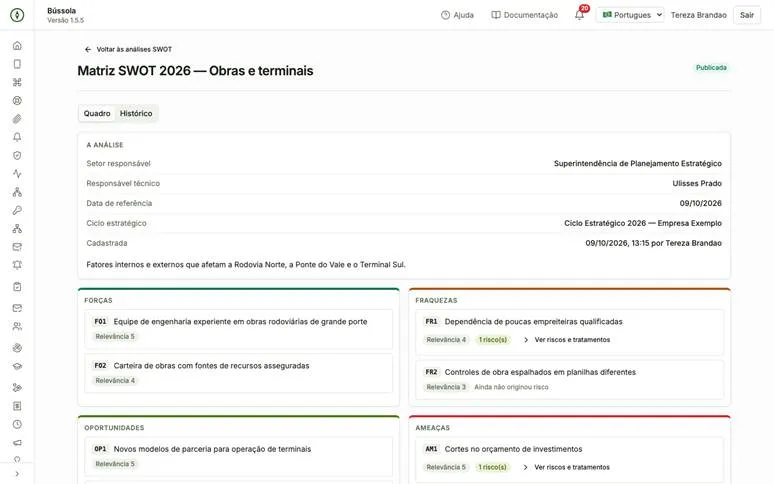Click the AMEAÇAS section heading
This screenshot has width=774, height=484.
(x=432, y=428)
